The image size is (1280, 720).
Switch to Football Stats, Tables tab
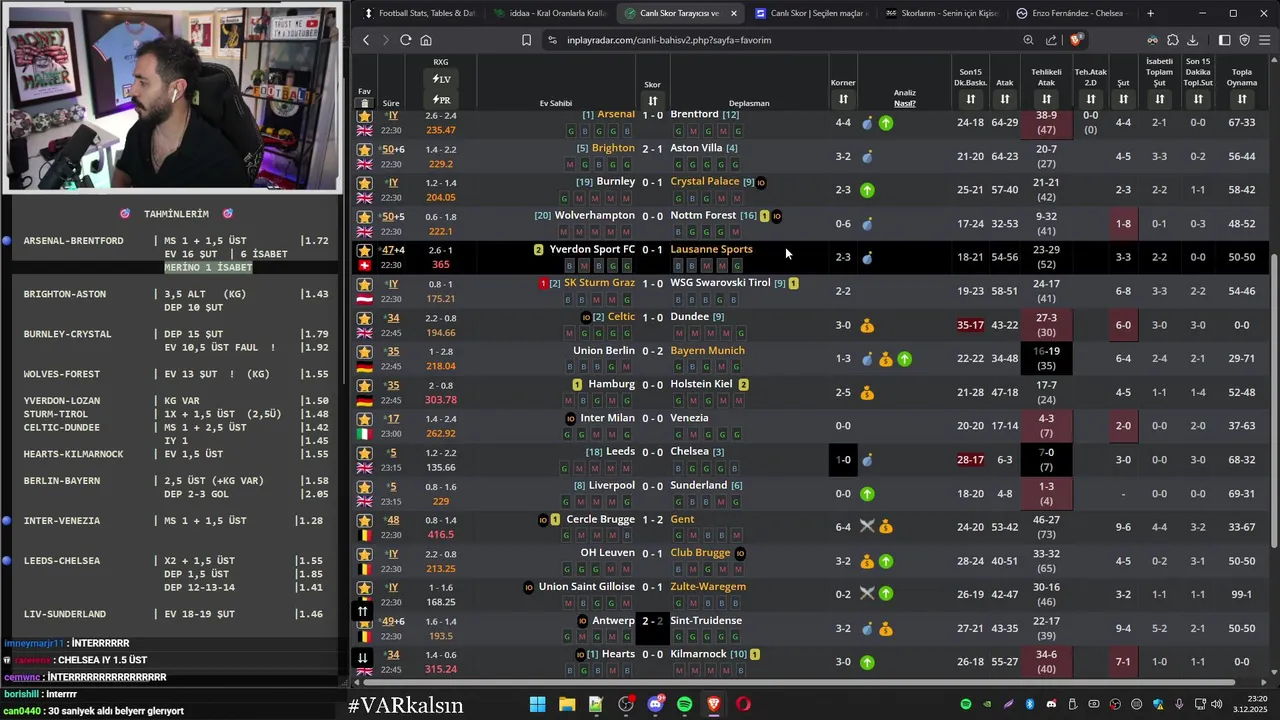click(x=418, y=13)
